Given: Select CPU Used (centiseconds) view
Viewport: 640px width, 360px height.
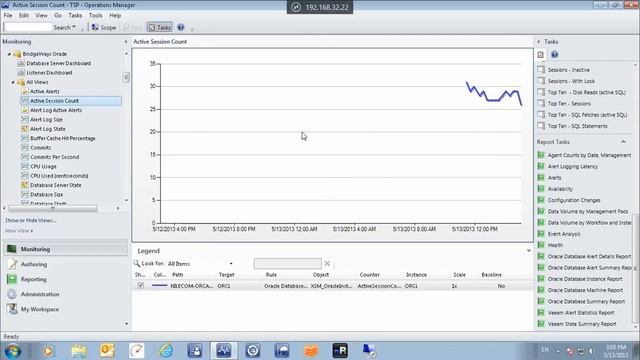Looking at the screenshot, I should (59, 176).
